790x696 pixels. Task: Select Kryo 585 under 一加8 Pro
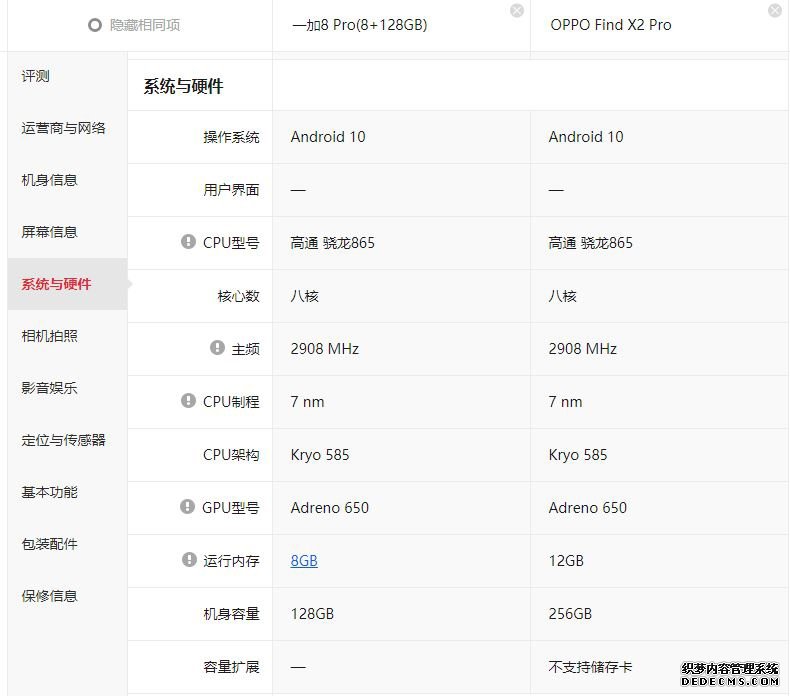point(320,455)
